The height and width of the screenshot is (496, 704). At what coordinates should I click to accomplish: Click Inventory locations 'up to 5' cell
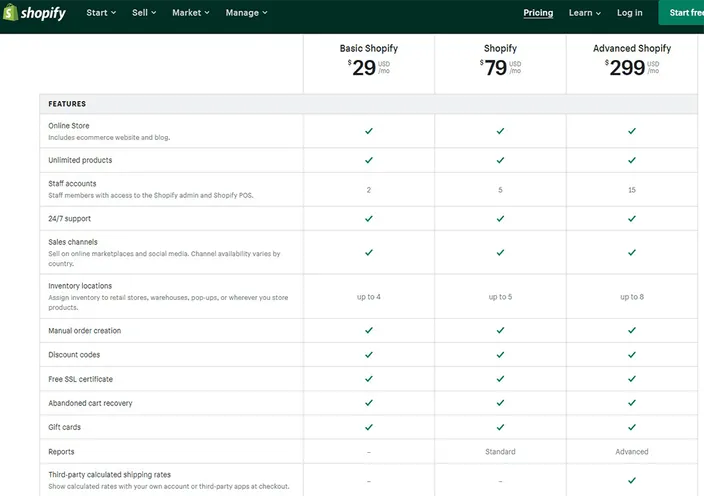(500, 297)
